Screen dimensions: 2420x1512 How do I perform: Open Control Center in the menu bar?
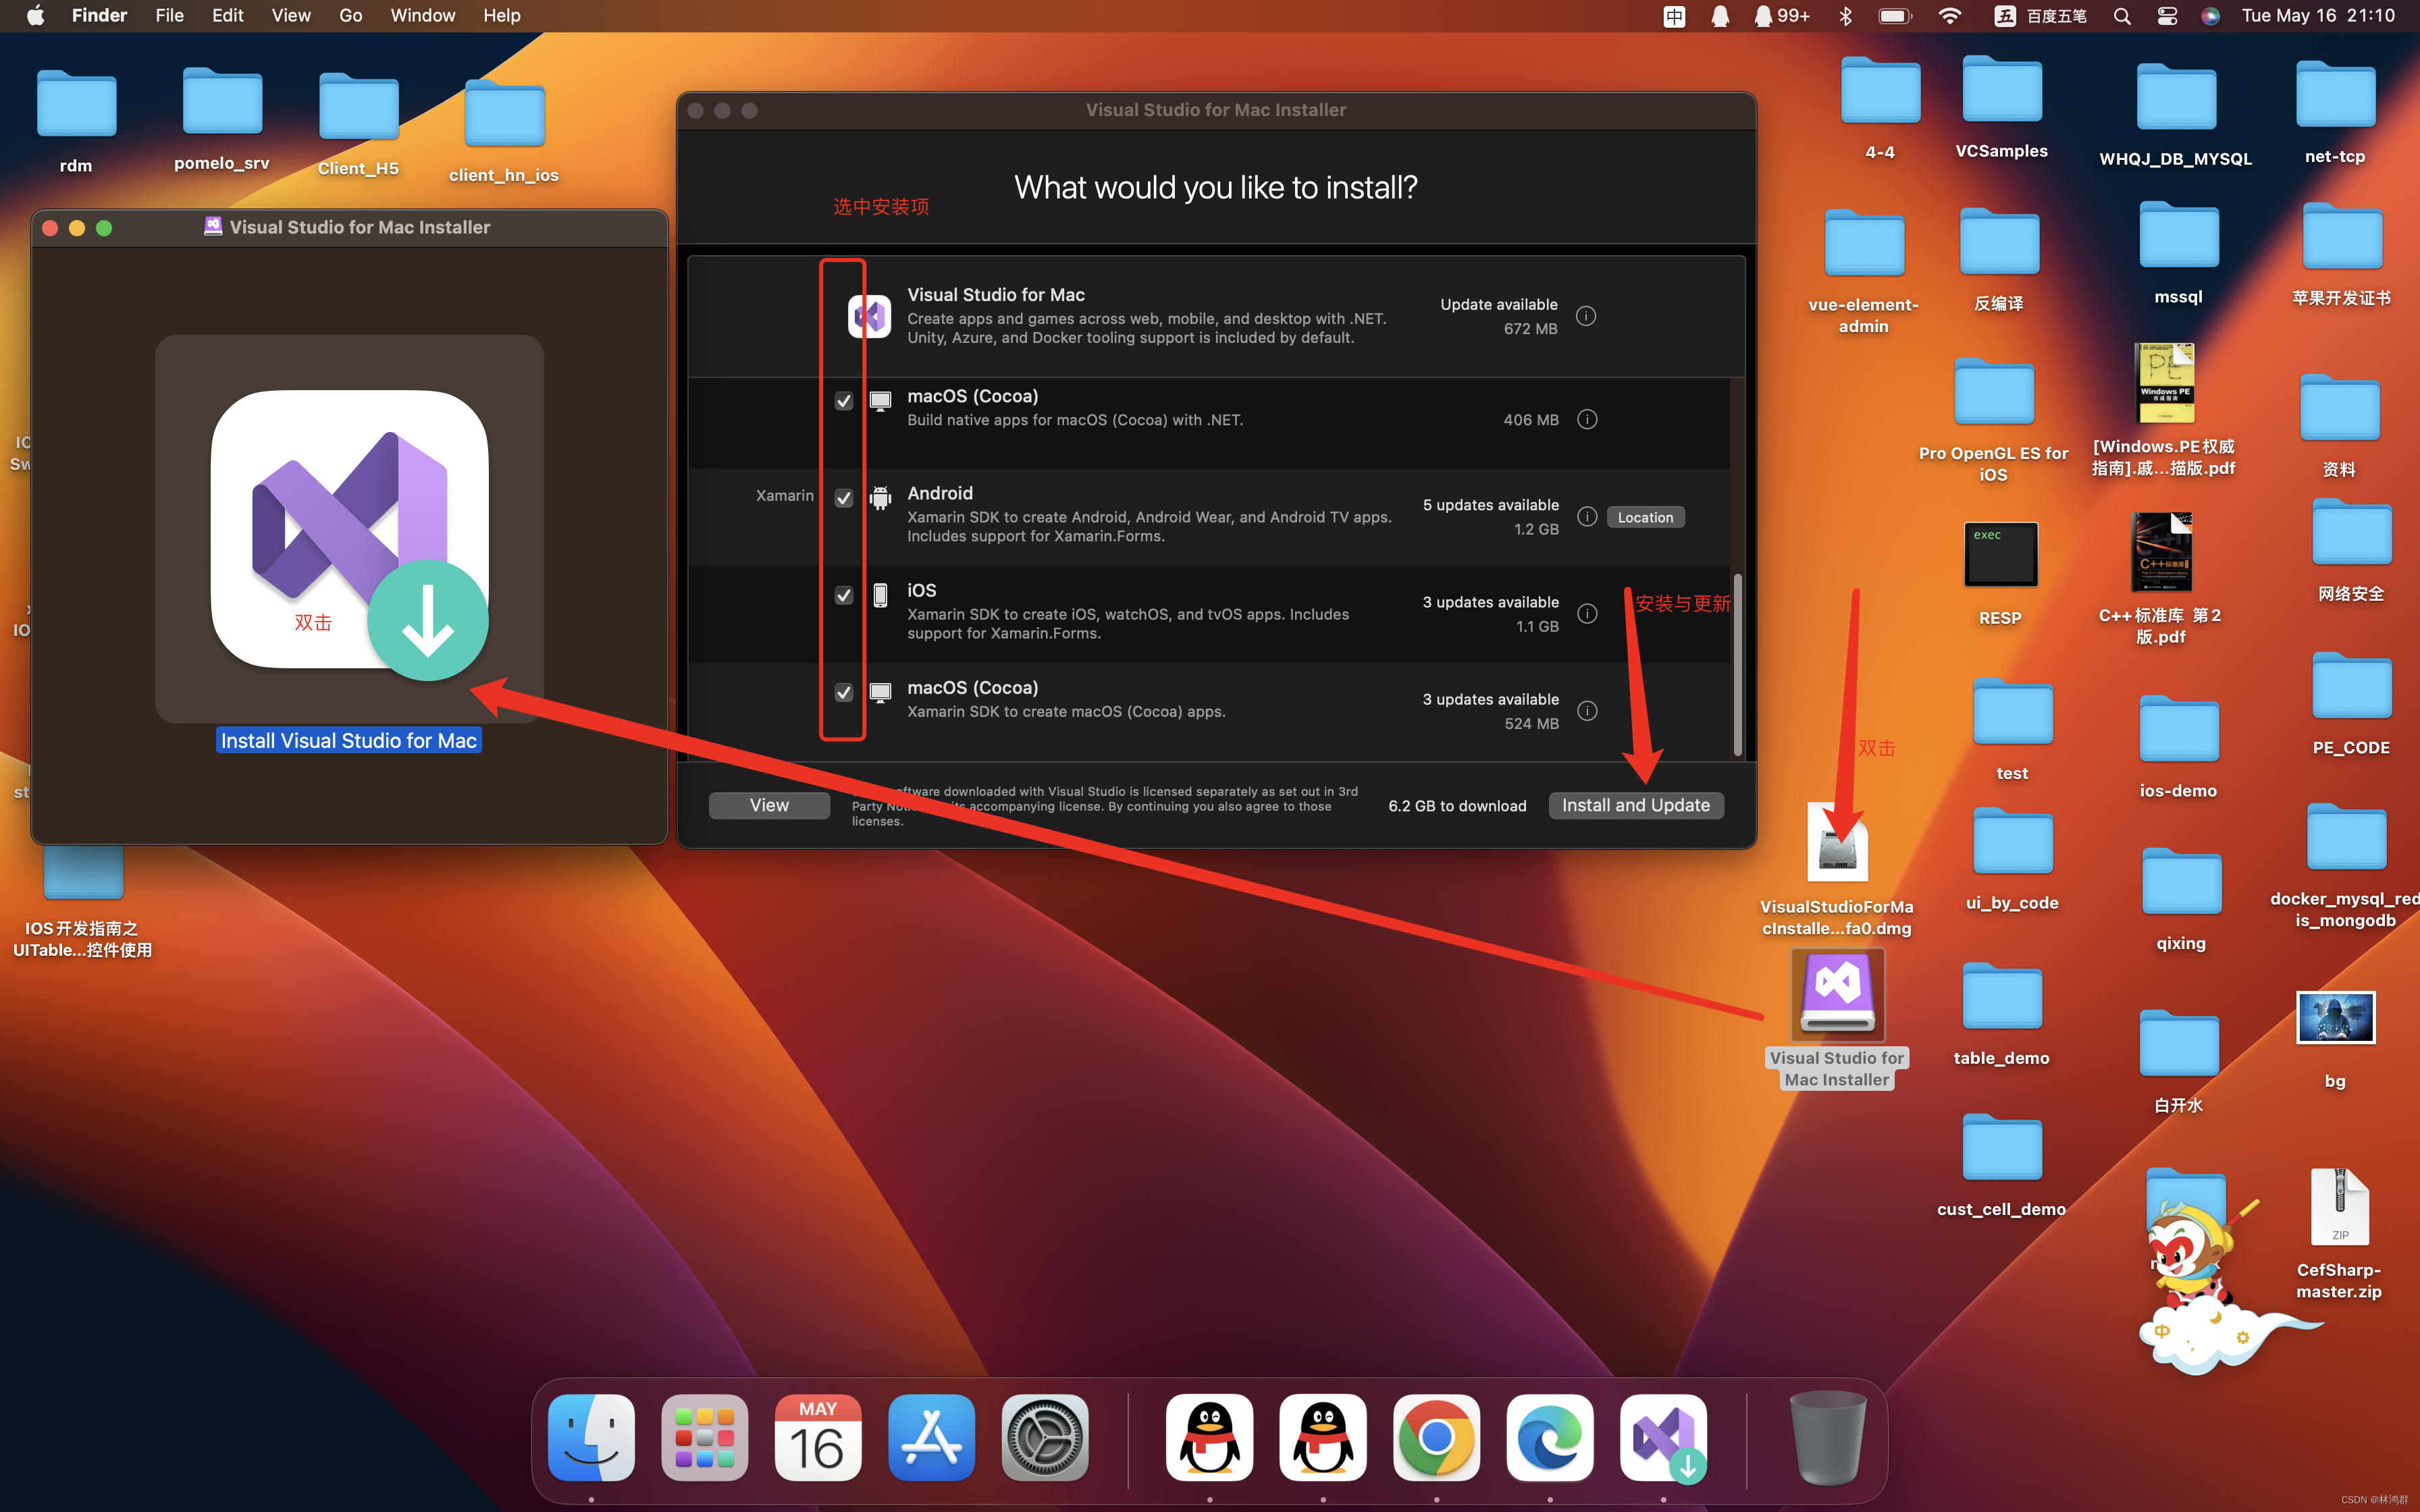coord(2167,16)
